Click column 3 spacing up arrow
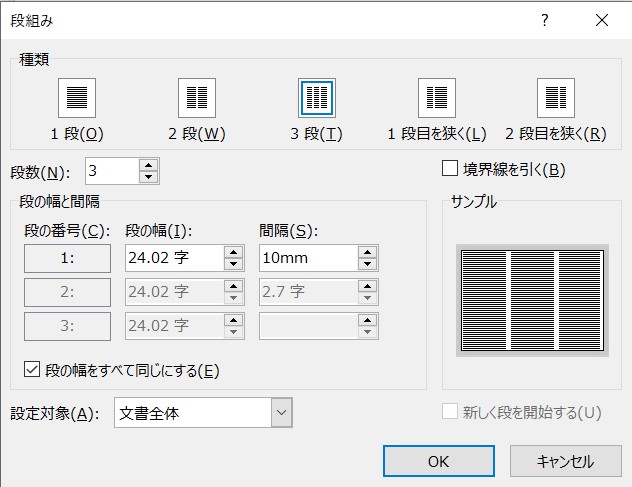Image resolution: width=632 pixels, height=487 pixels. pos(368,320)
